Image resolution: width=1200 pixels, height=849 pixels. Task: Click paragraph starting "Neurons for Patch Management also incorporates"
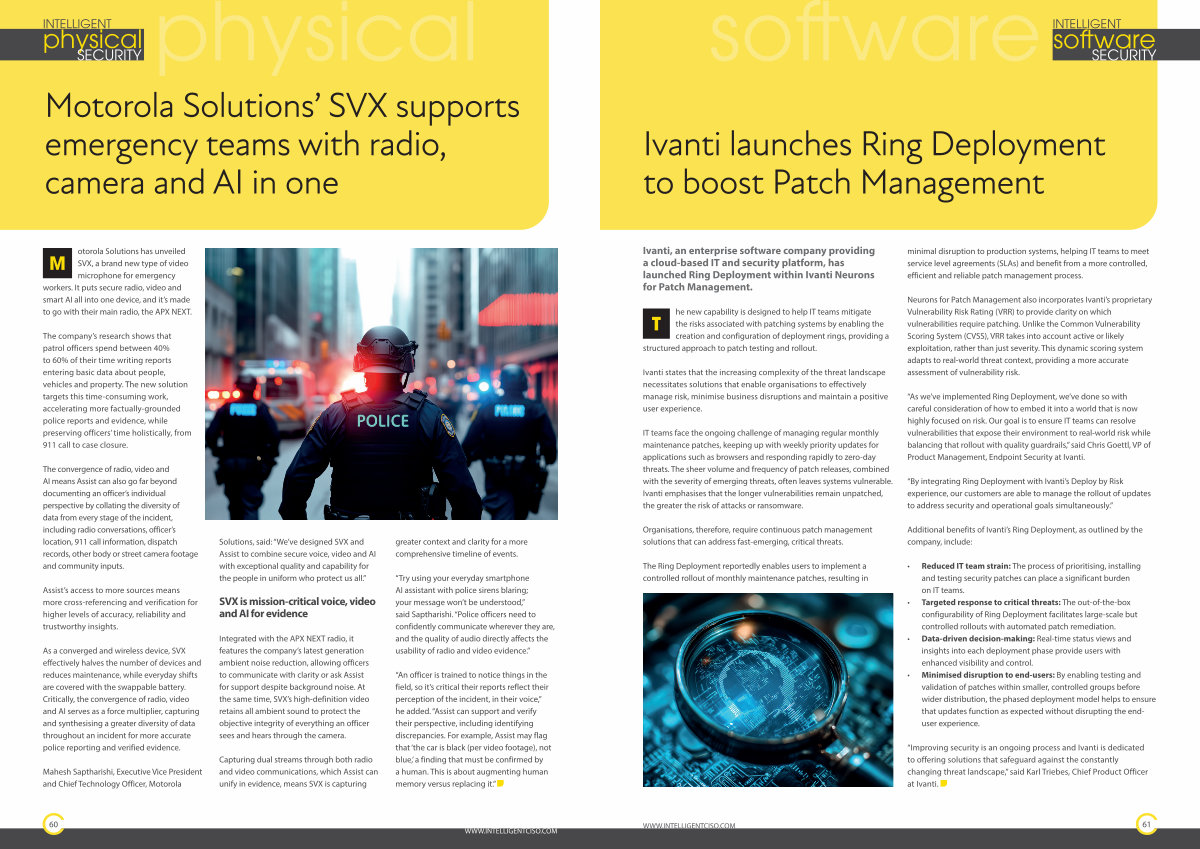[x=1030, y=336]
